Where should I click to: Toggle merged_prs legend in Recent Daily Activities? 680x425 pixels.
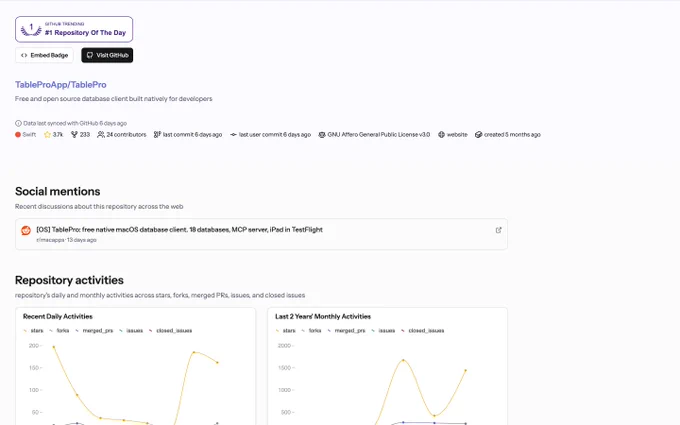tap(94, 330)
